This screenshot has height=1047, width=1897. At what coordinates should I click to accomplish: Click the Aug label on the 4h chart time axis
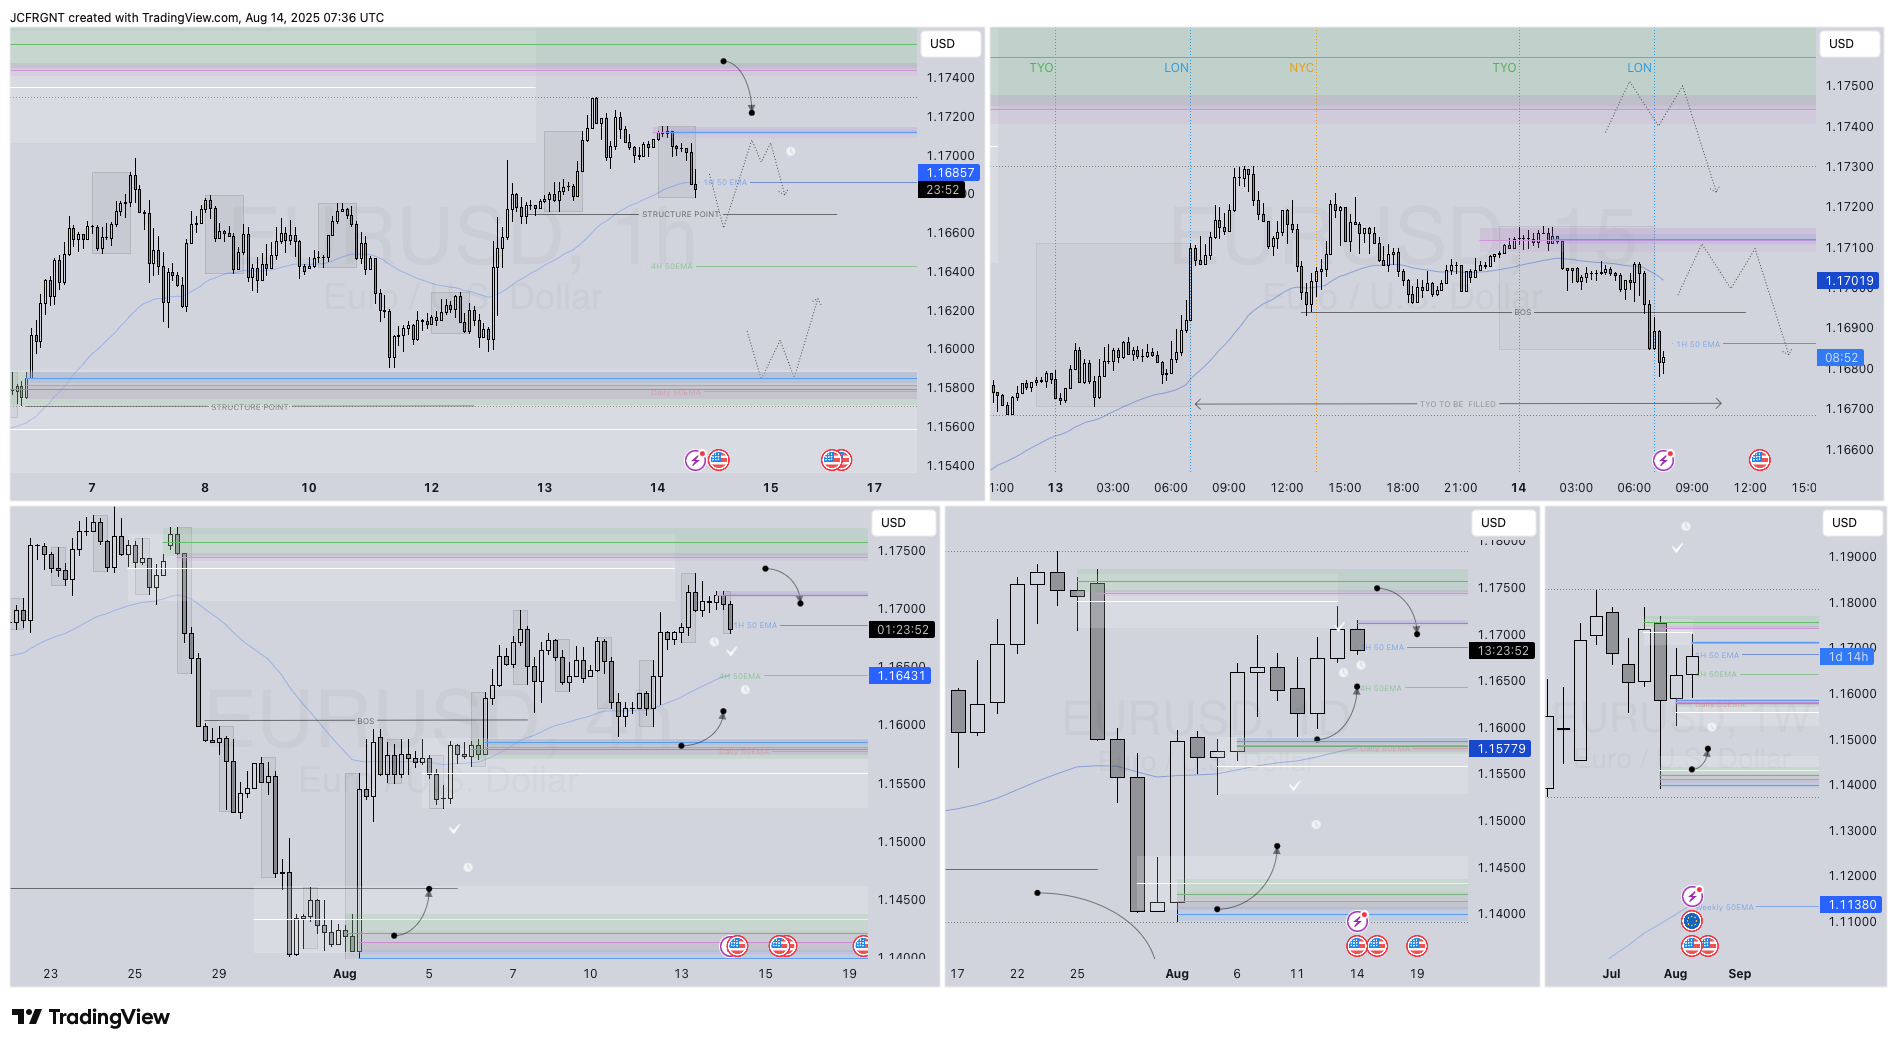[345, 974]
